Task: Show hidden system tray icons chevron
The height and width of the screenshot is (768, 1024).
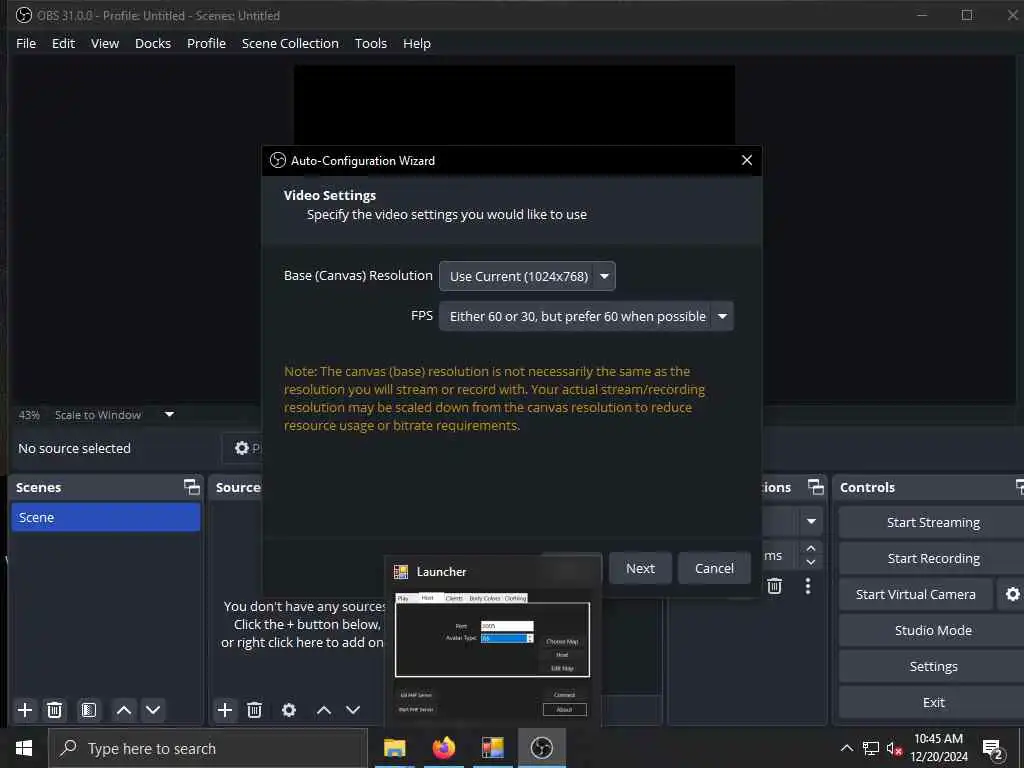Action: 846,748
